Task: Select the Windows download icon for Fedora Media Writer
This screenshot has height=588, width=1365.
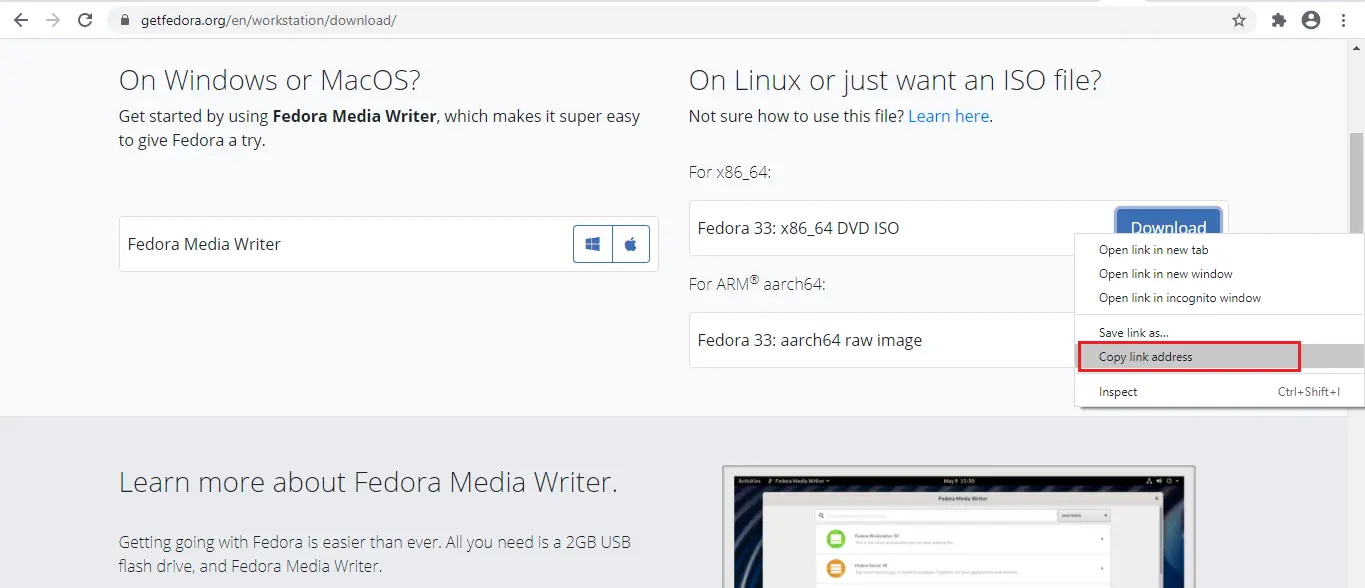Action: (x=592, y=243)
